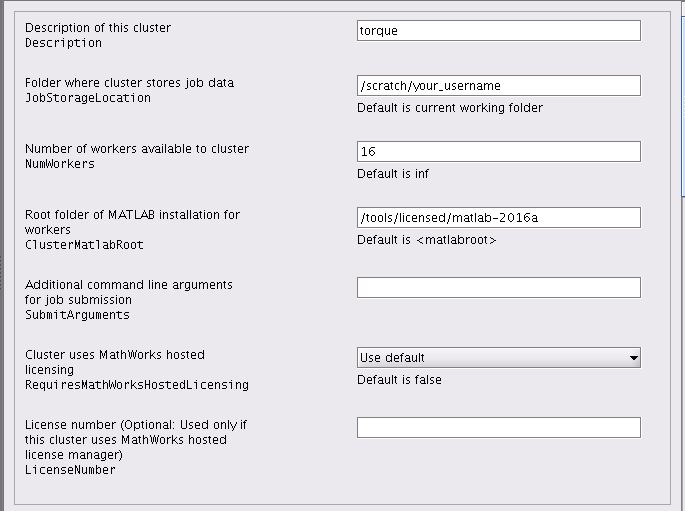This screenshot has height=511, width=685.
Task: Click "Folder where cluster stores job data" label
Action: [129, 83]
